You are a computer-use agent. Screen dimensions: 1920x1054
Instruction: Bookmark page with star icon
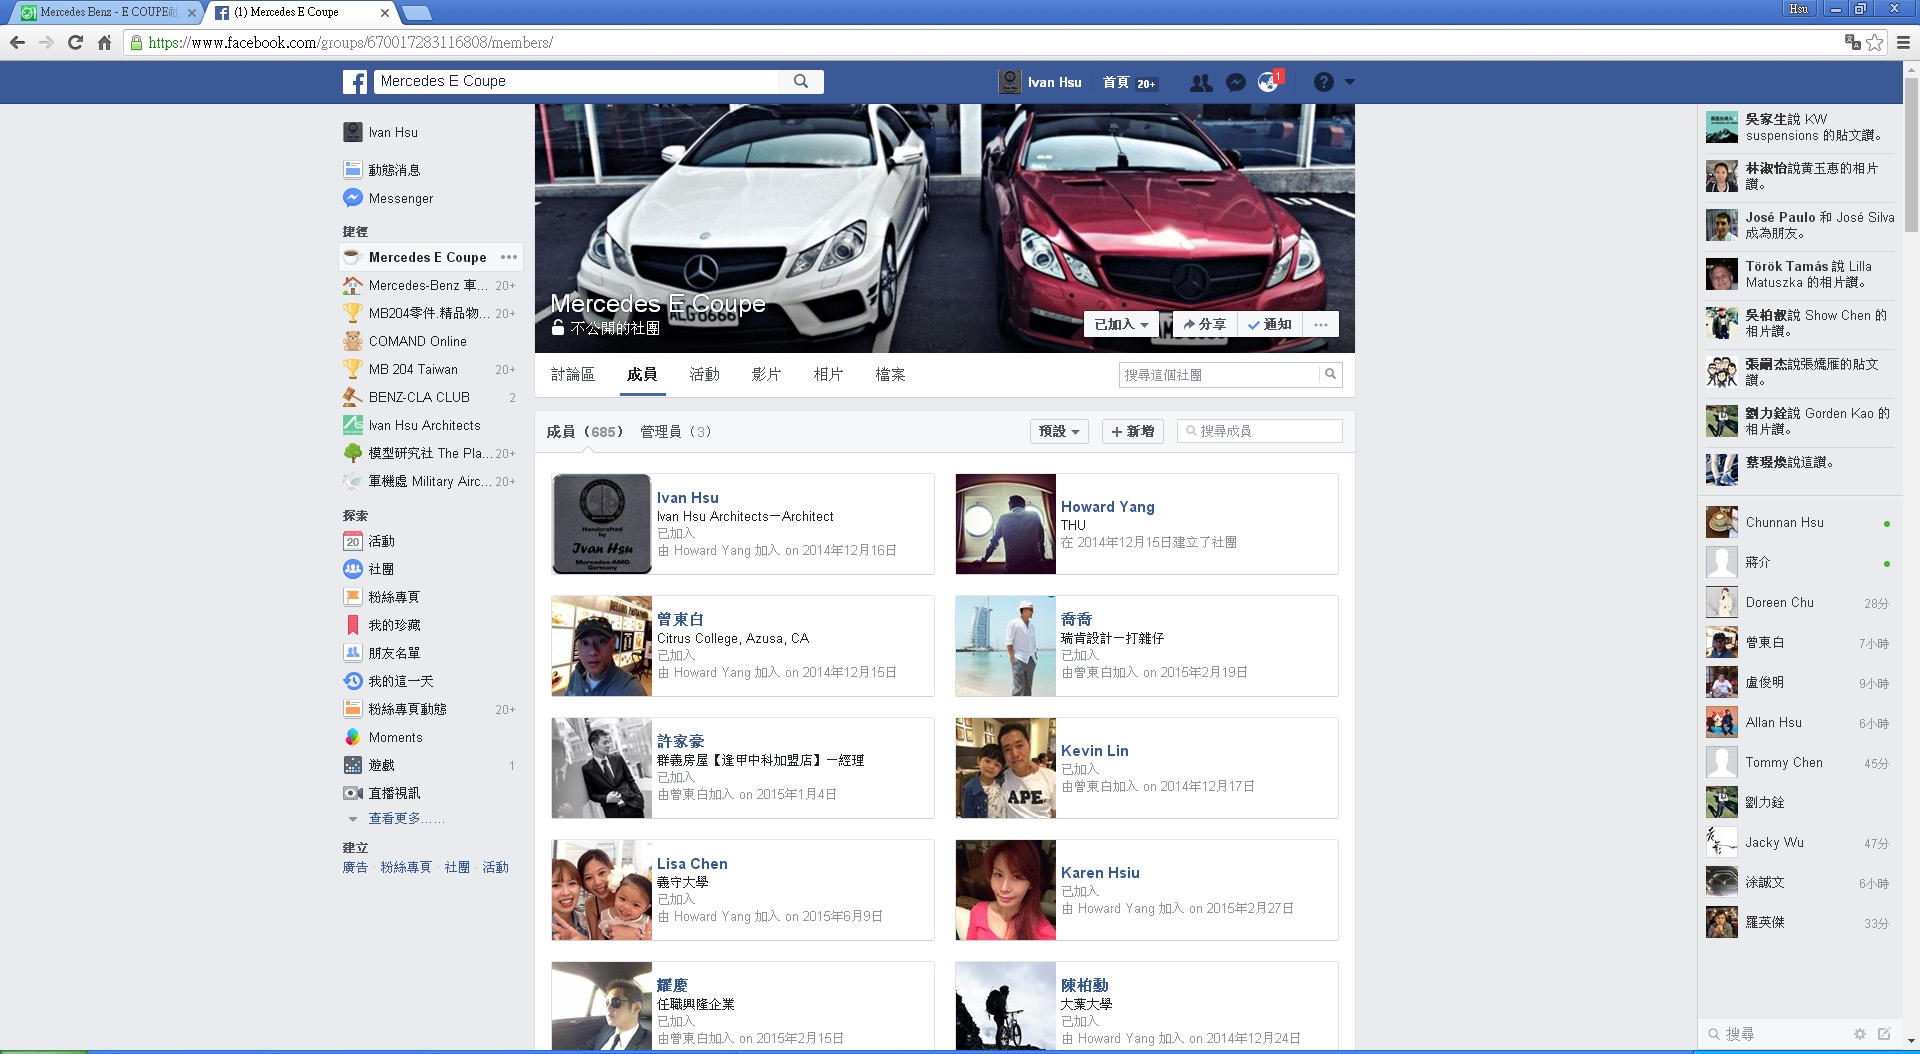click(x=1875, y=42)
